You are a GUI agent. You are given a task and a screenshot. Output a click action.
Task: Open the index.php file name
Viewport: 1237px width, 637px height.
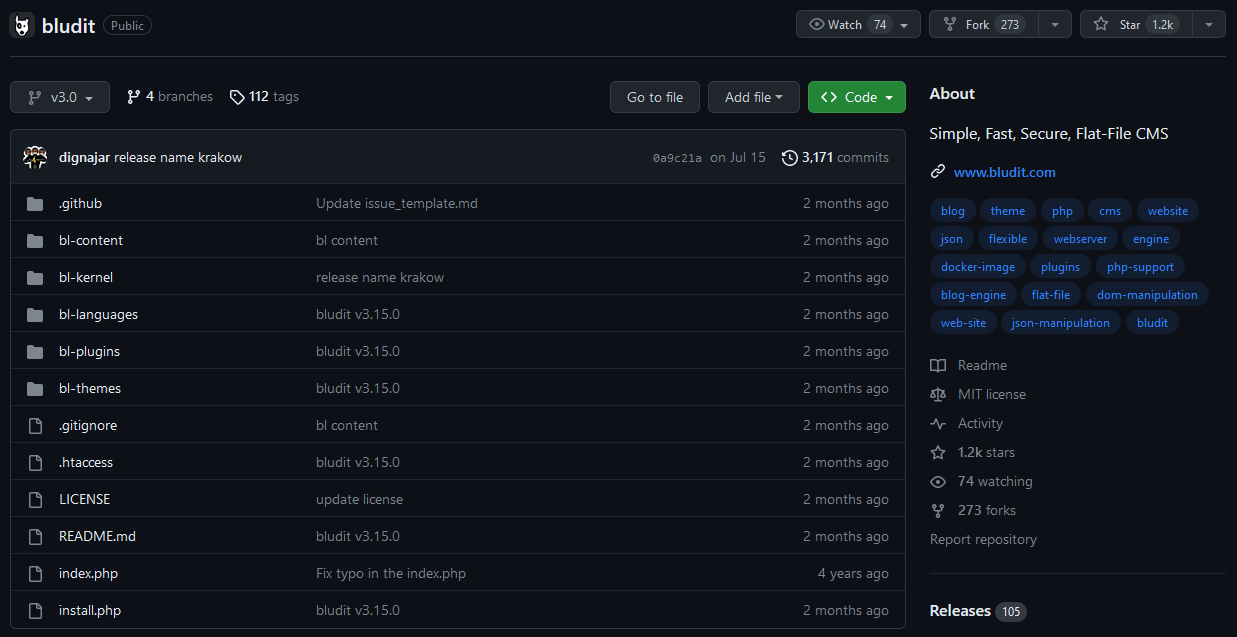88,573
